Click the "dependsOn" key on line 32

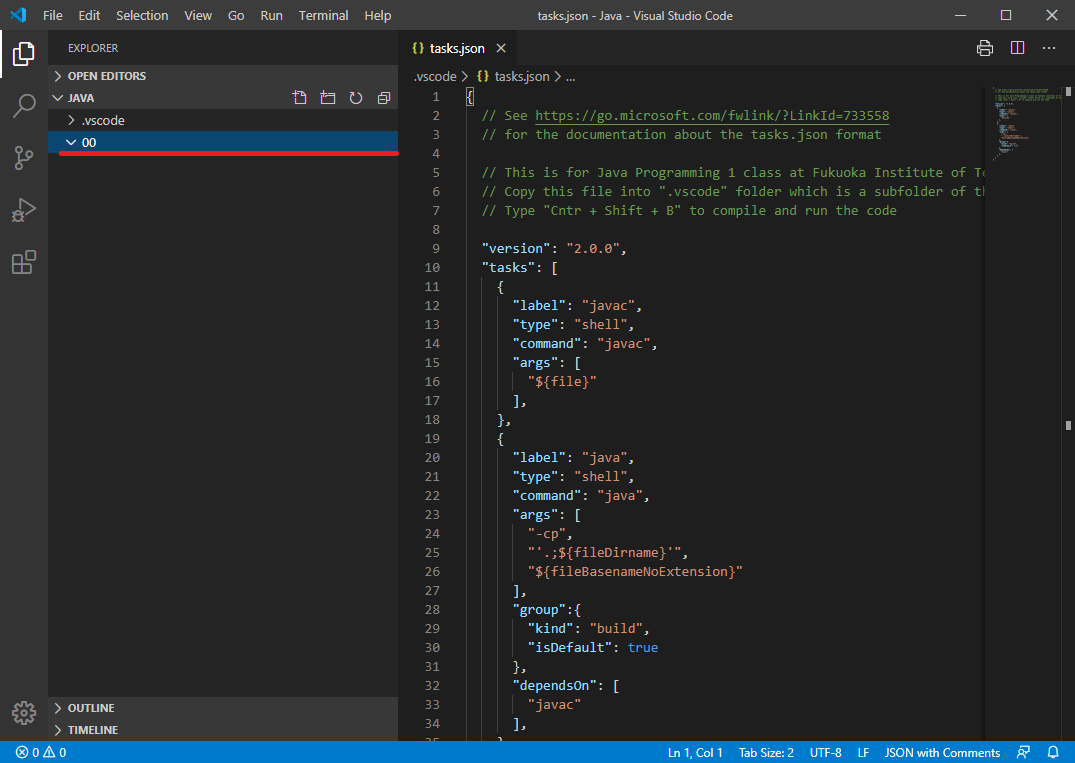[x=555, y=686]
